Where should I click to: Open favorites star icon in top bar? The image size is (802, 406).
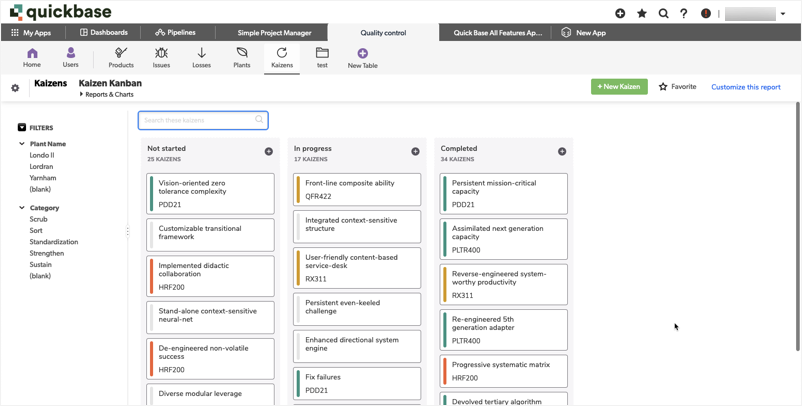(641, 14)
